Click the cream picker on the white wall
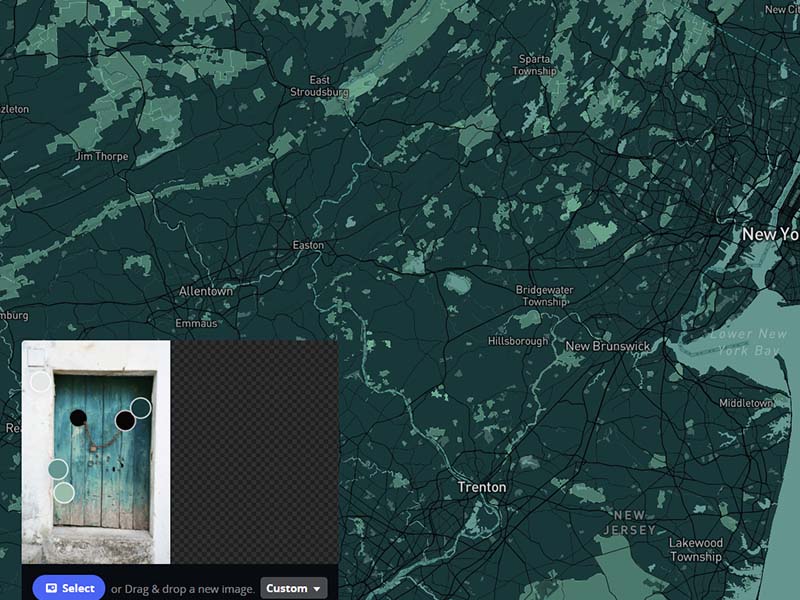The height and width of the screenshot is (600, 800). 38,381
